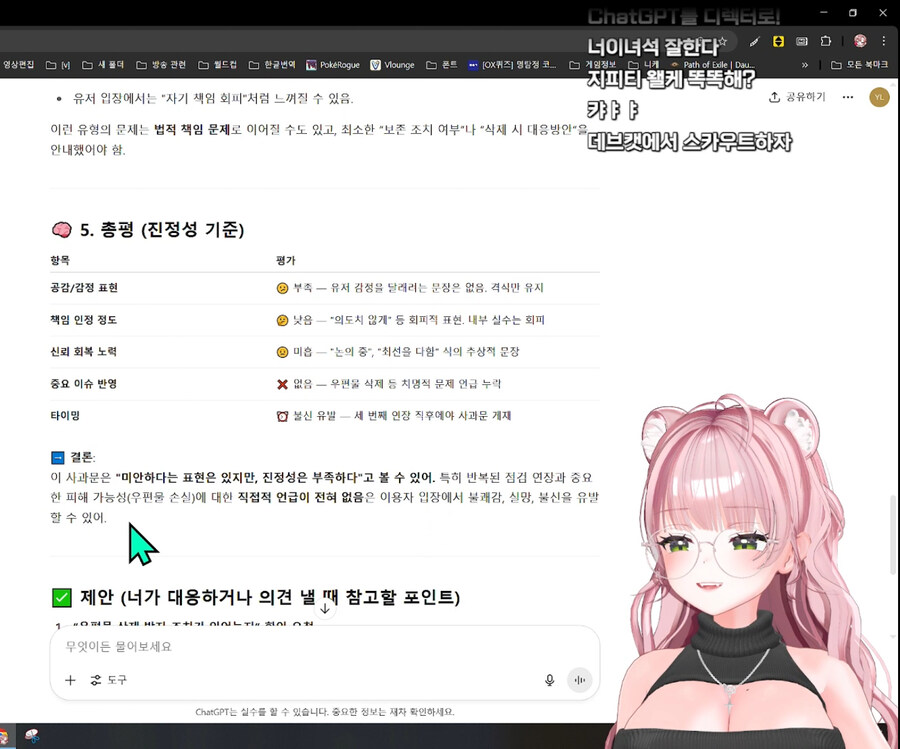Focus the 무엇이든 물어보세요 message input
The width and height of the screenshot is (900, 749).
coord(324,647)
